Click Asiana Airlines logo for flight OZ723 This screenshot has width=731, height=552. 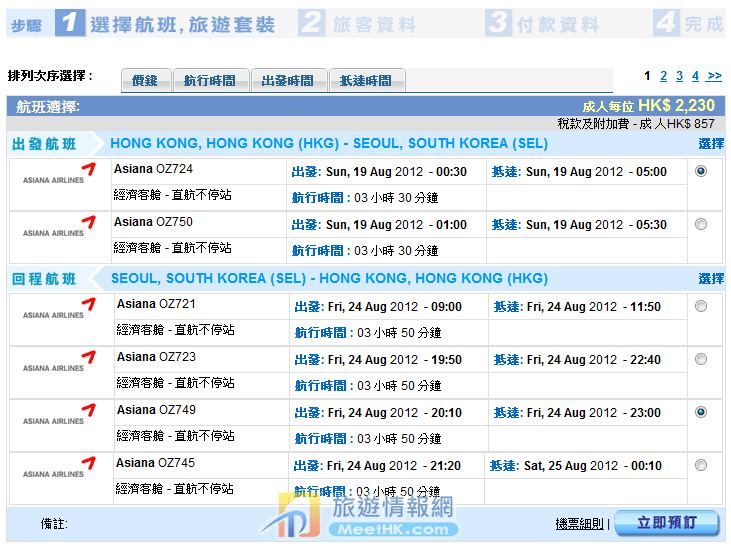click(59, 363)
